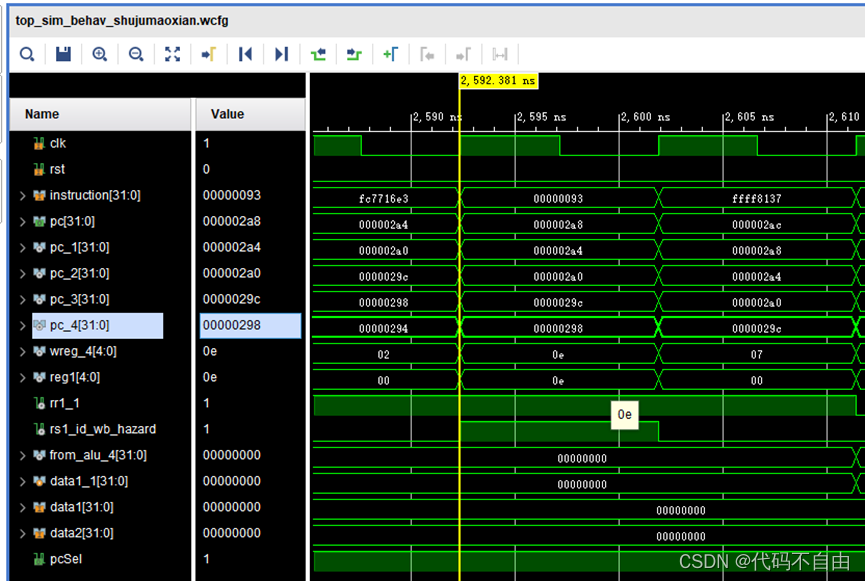Save the waveform configuration
This screenshot has height=581, width=865.
click(63, 54)
